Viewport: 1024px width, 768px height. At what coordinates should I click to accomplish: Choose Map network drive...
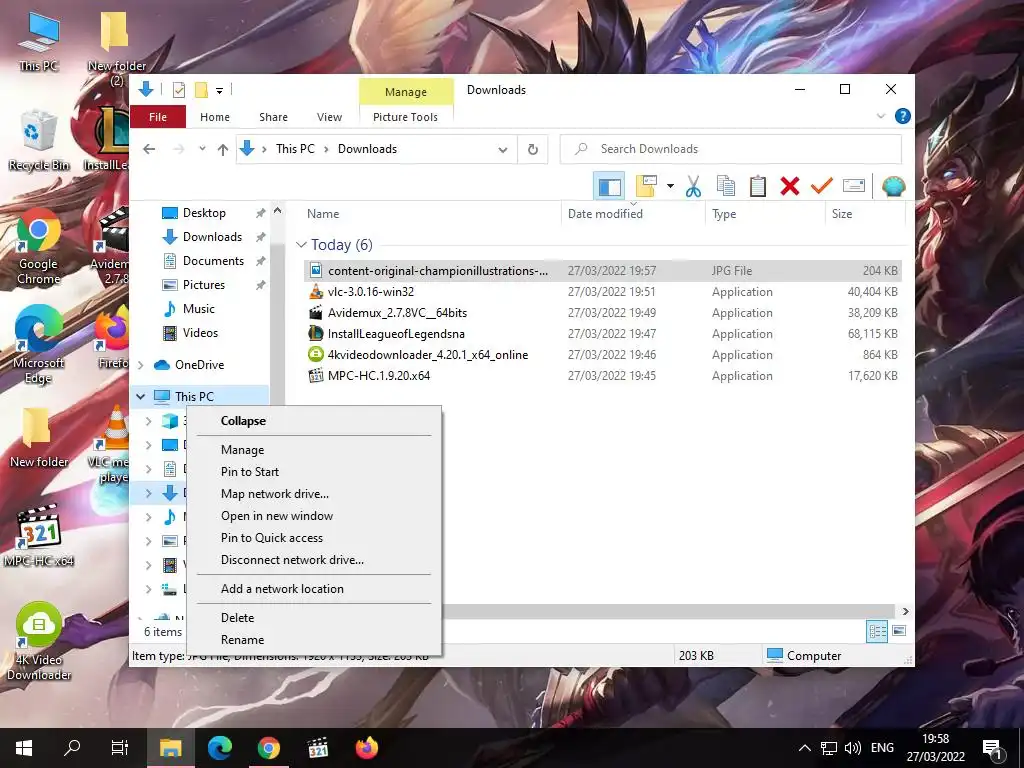[314, 494]
